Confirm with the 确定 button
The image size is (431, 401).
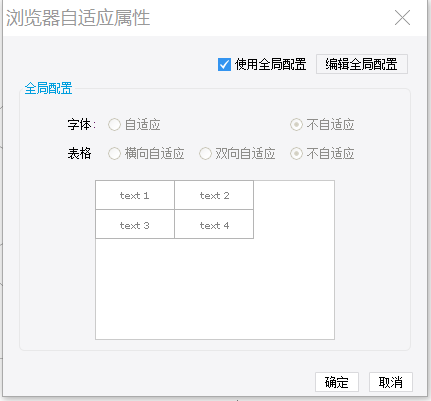[x=337, y=382]
